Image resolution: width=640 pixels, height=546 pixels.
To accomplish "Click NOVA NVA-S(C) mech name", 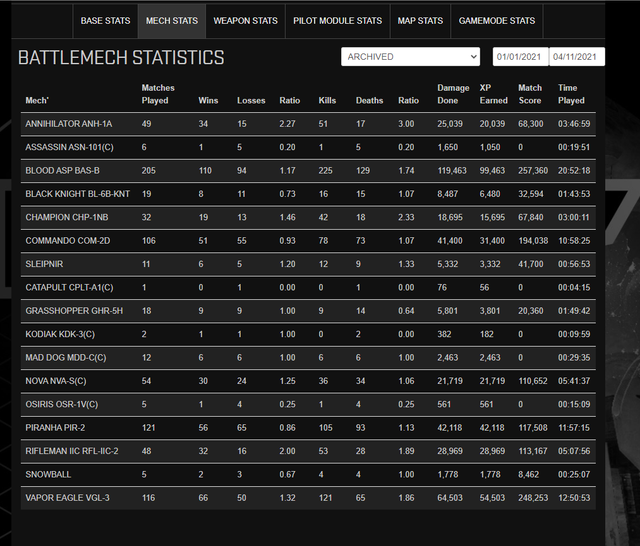I will point(56,381).
